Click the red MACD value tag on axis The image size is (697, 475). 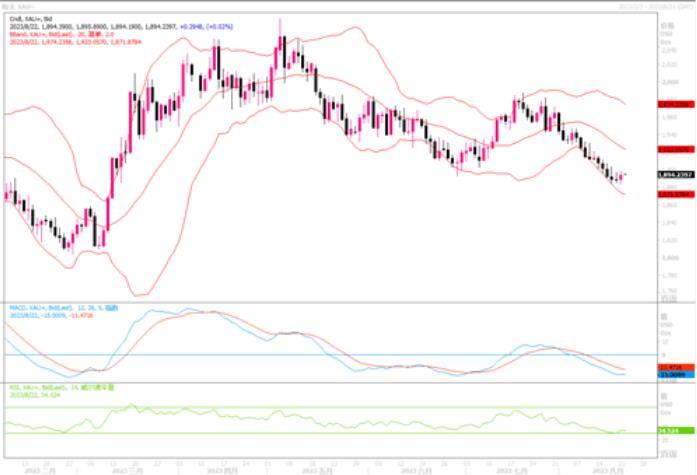[670, 367]
